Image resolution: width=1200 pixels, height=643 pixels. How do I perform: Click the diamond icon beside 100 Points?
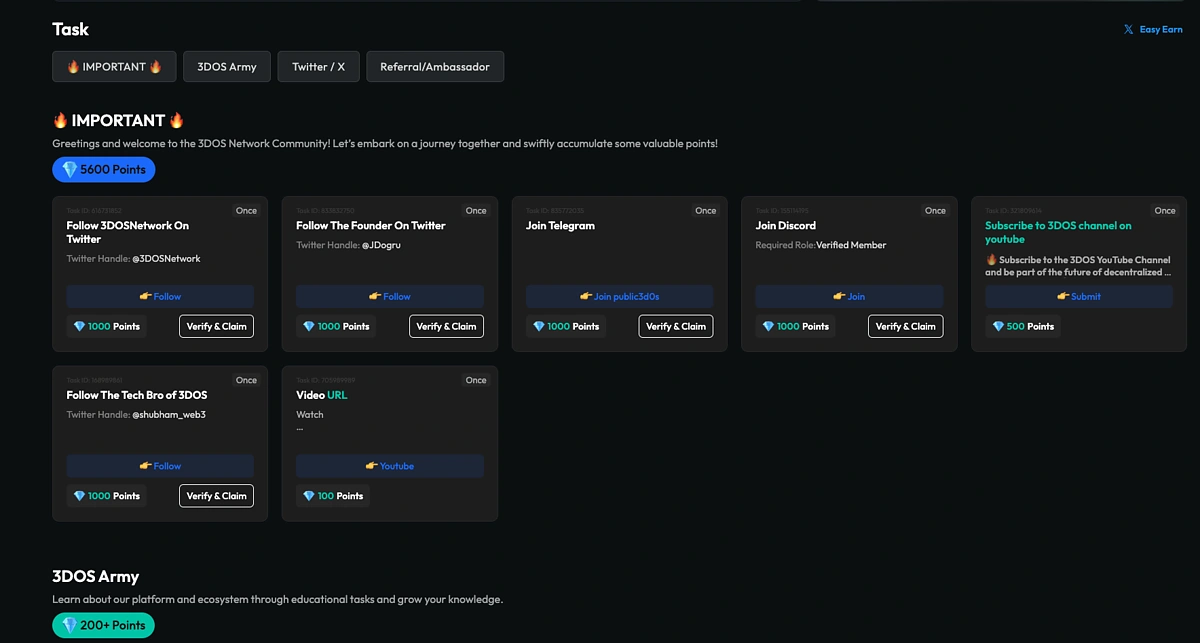click(x=309, y=496)
